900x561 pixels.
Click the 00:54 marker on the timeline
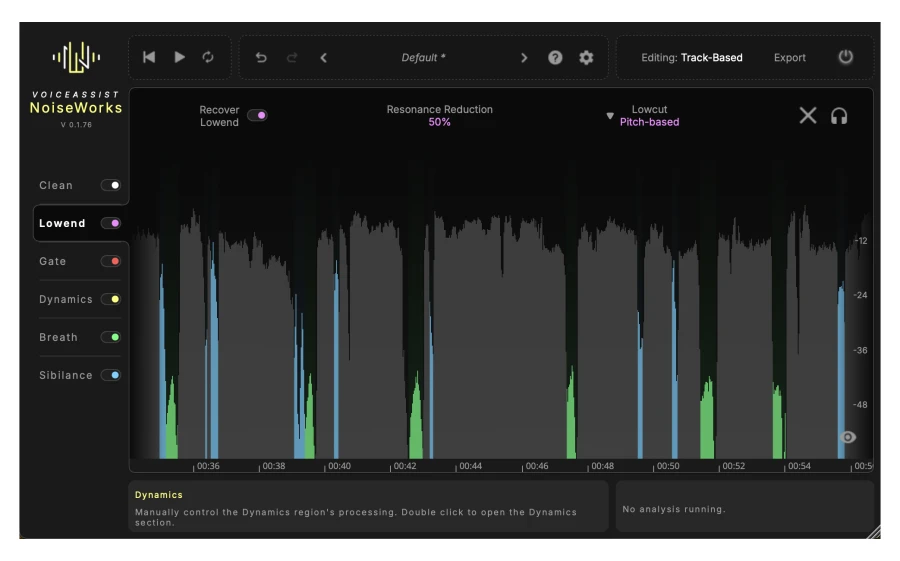(799, 466)
